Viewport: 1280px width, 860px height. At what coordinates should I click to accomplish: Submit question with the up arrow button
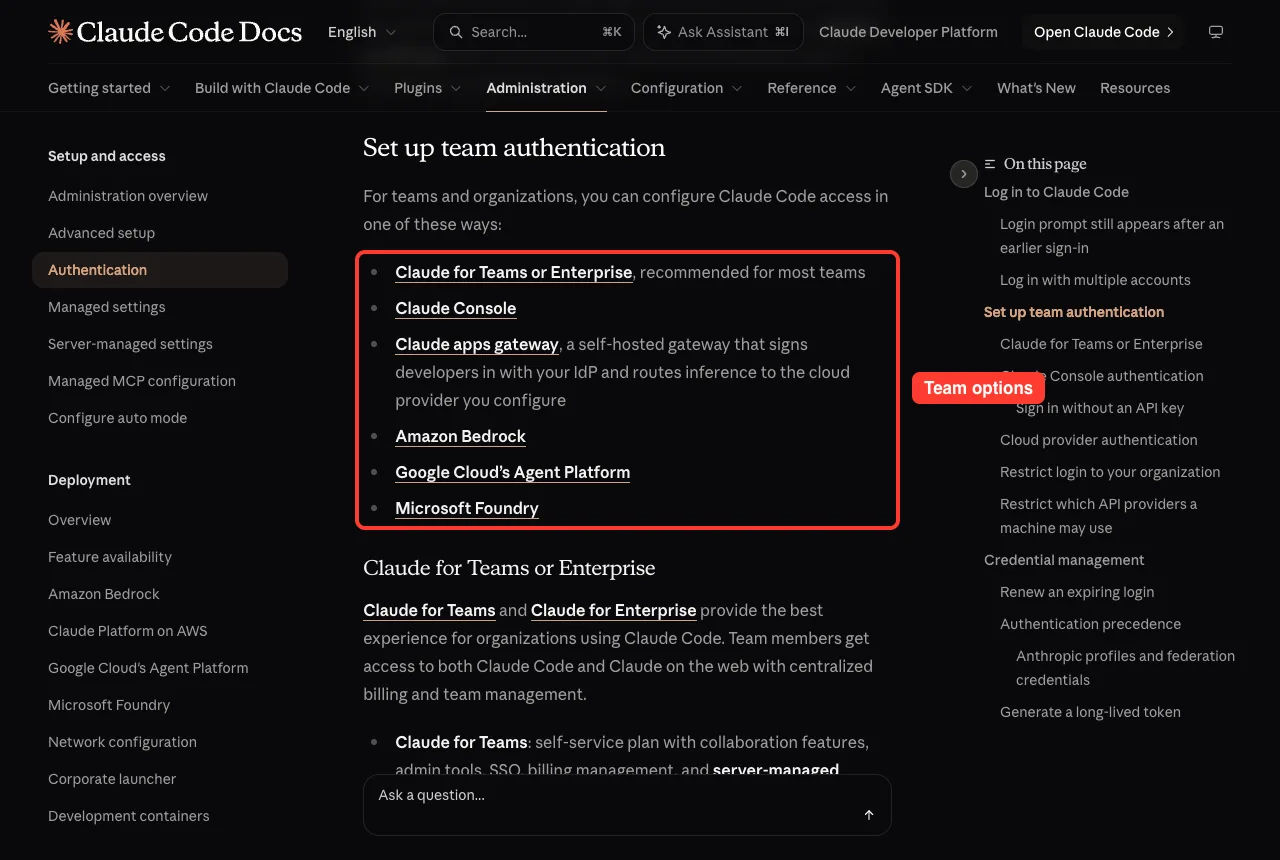tap(869, 815)
